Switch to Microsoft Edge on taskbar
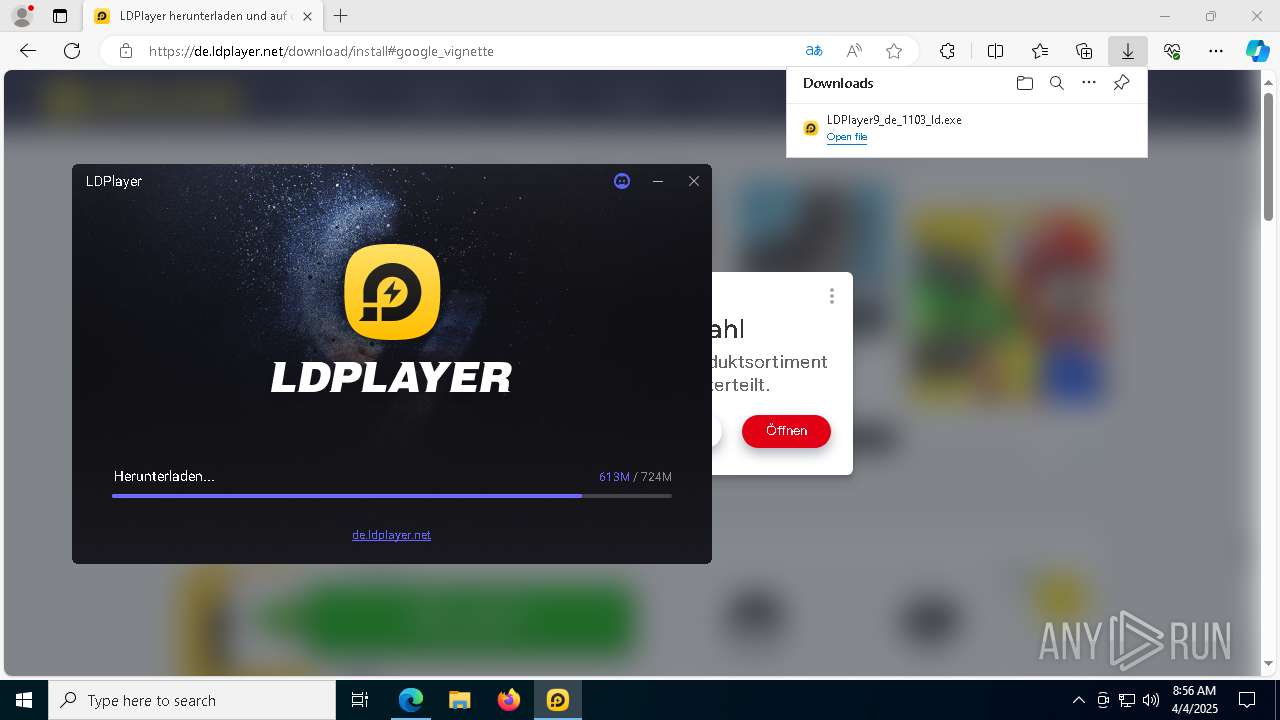The image size is (1280, 720). point(411,700)
